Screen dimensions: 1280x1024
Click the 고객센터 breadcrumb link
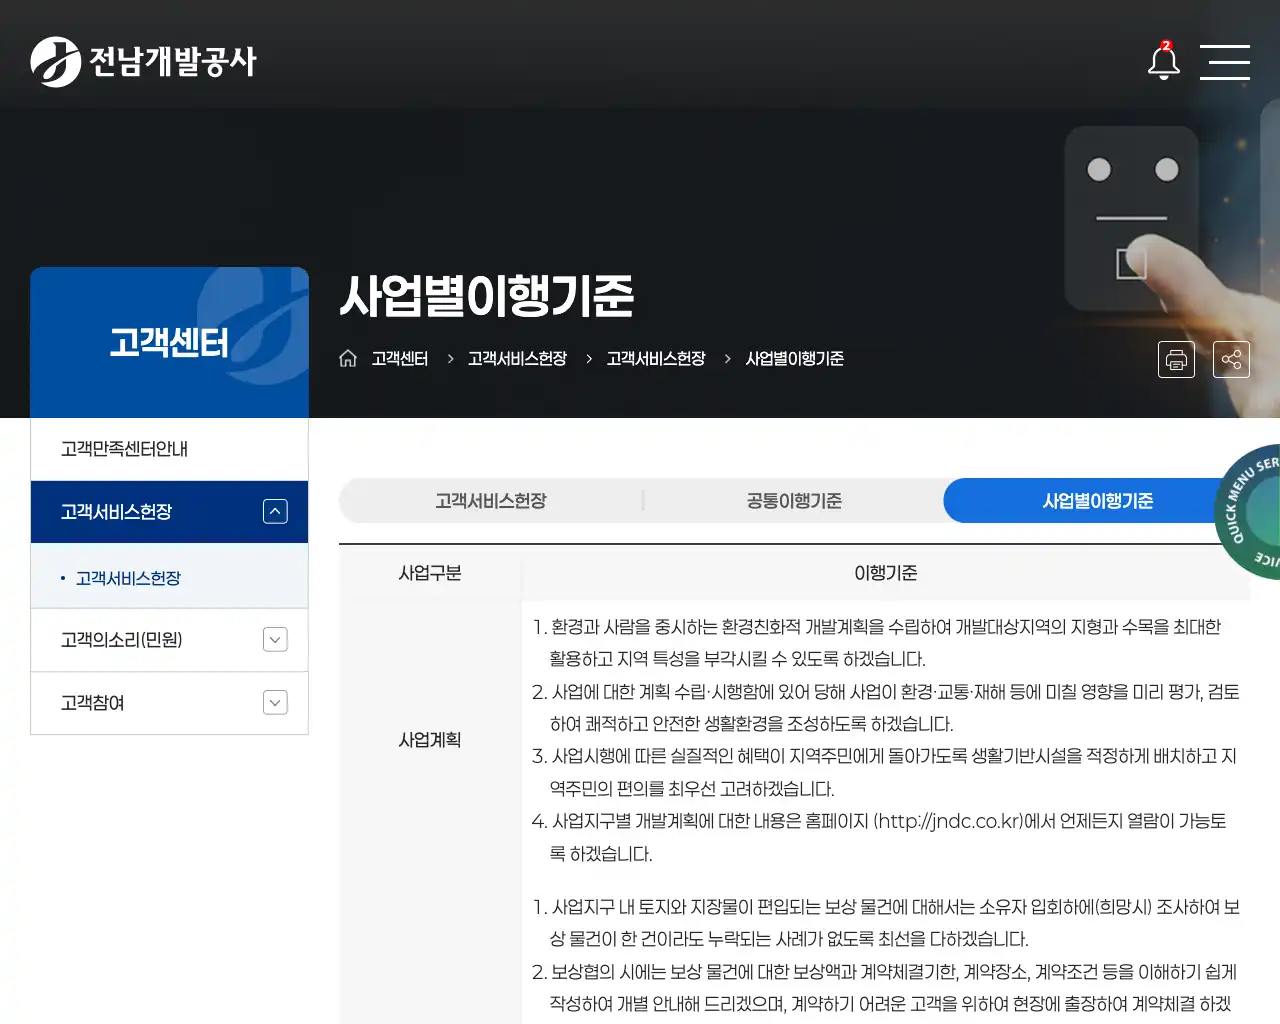pyautogui.click(x=399, y=358)
